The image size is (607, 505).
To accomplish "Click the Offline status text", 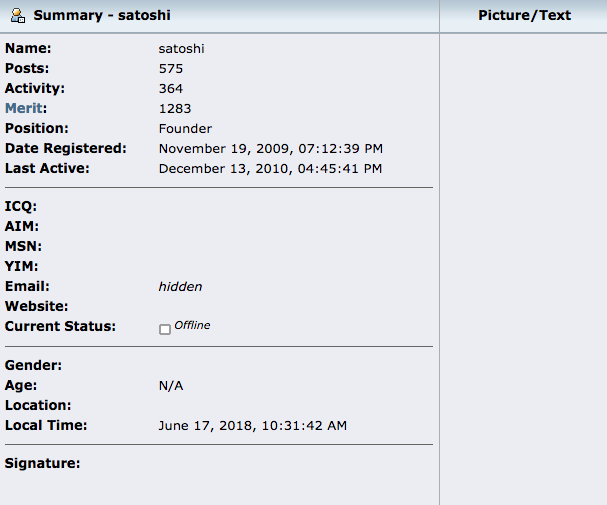I will 192,326.
